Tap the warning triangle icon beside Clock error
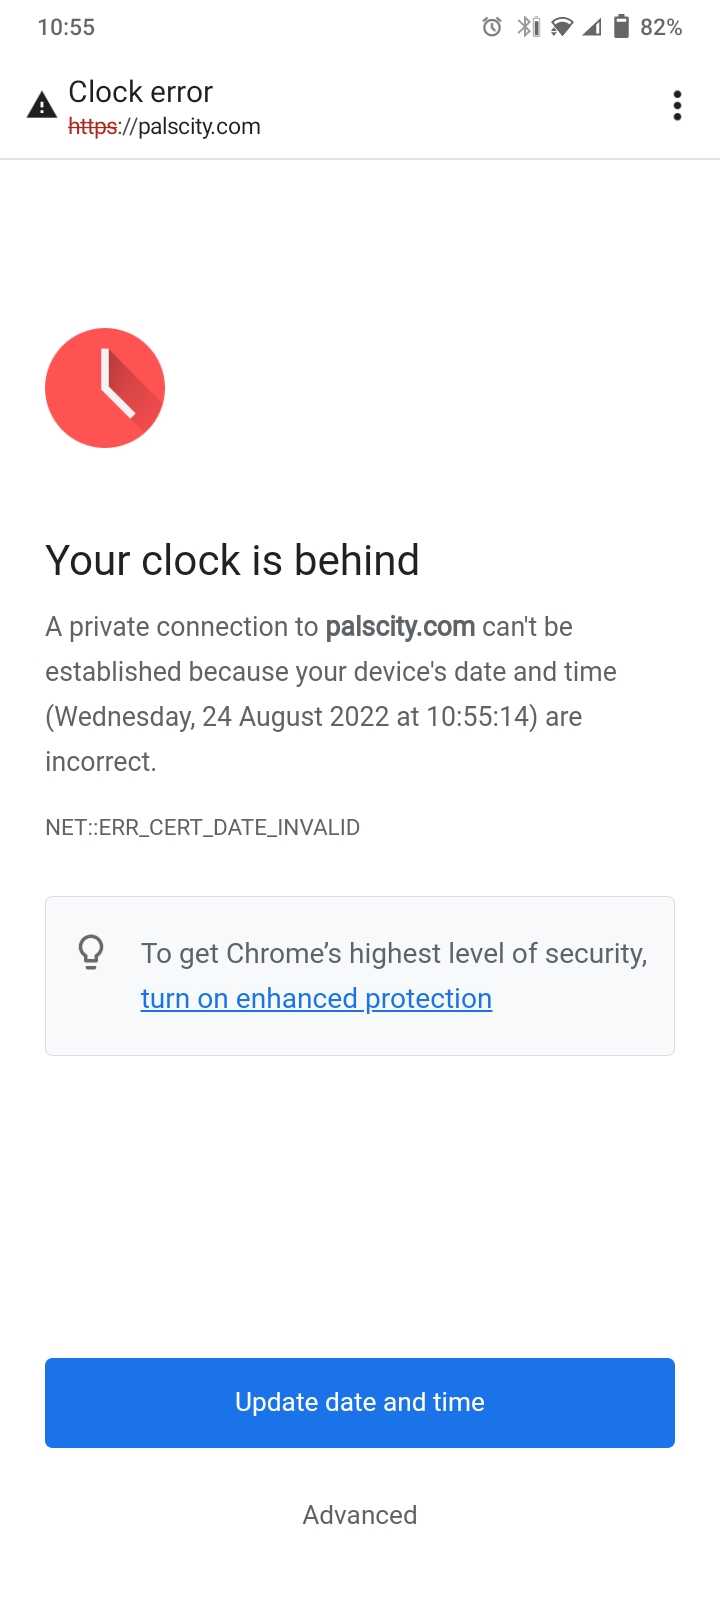This screenshot has height=1600, width=720. coord(41,105)
